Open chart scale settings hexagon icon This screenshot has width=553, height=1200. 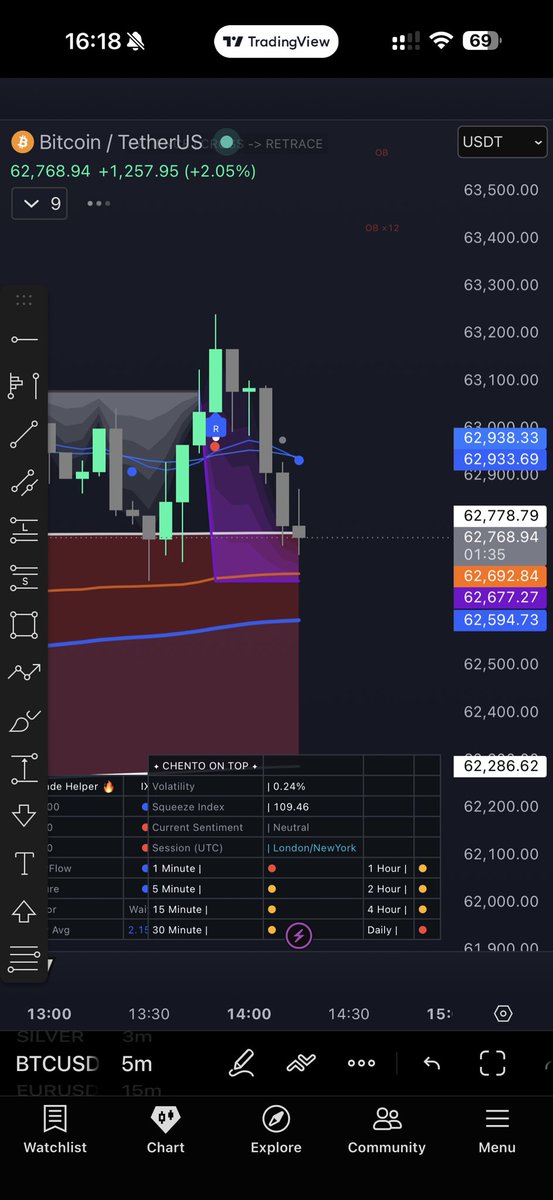click(503, 1013)
